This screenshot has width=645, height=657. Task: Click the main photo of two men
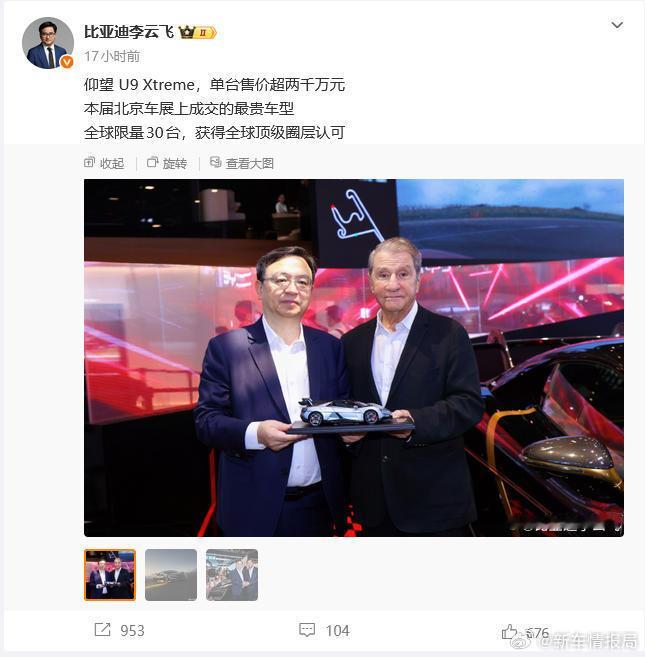pos(354,358)
